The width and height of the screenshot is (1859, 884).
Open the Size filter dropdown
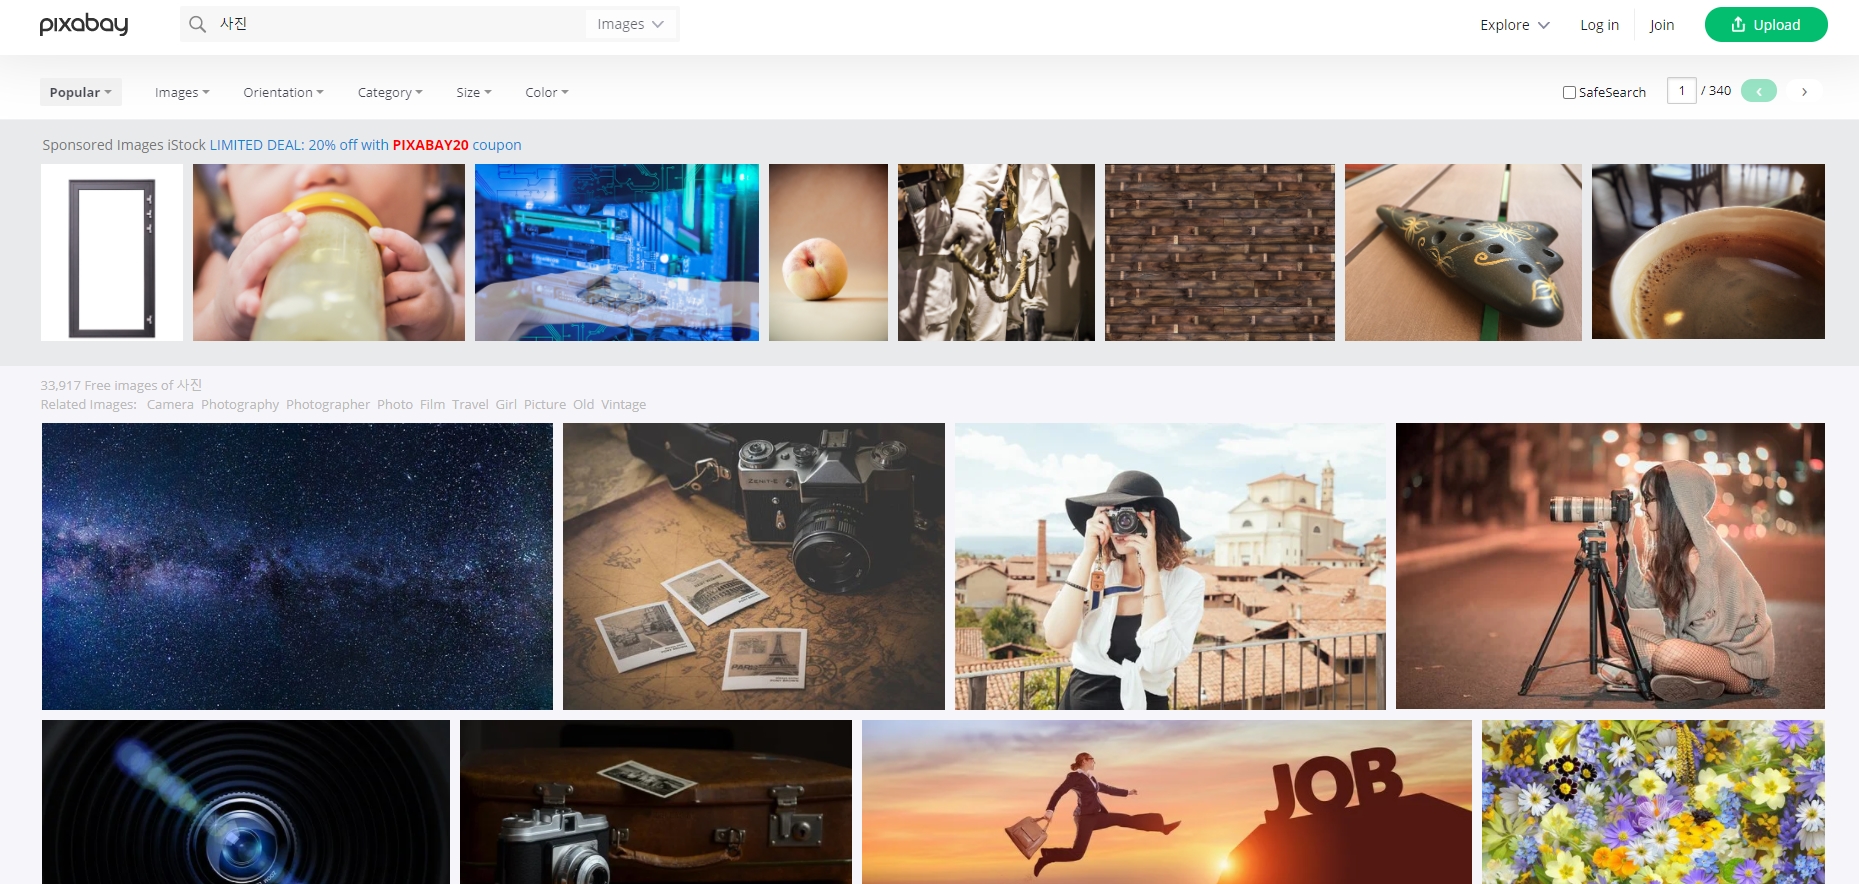(x=474, y=92)
